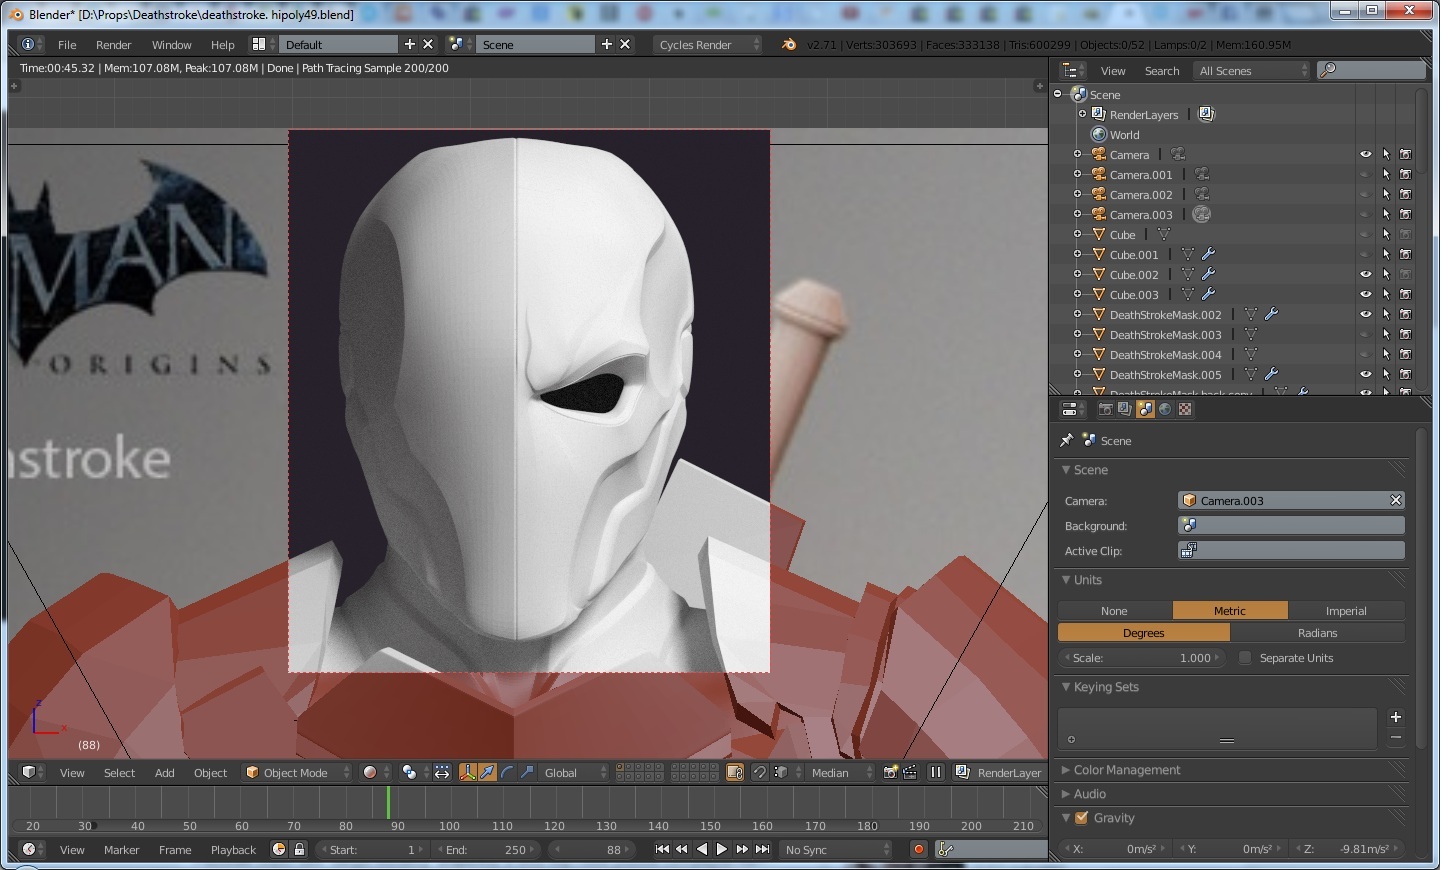This screenshot has height=870, width=1456.
Task: Open the Object Mode dropdown
Action: point(297,772)
